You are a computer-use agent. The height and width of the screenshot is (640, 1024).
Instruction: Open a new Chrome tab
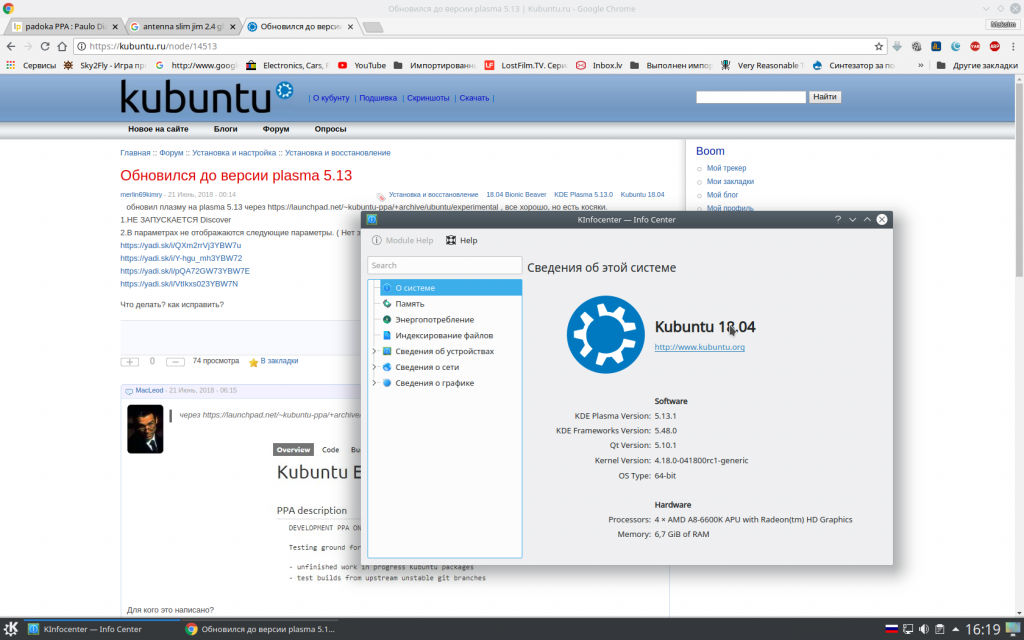click(373, 27)
